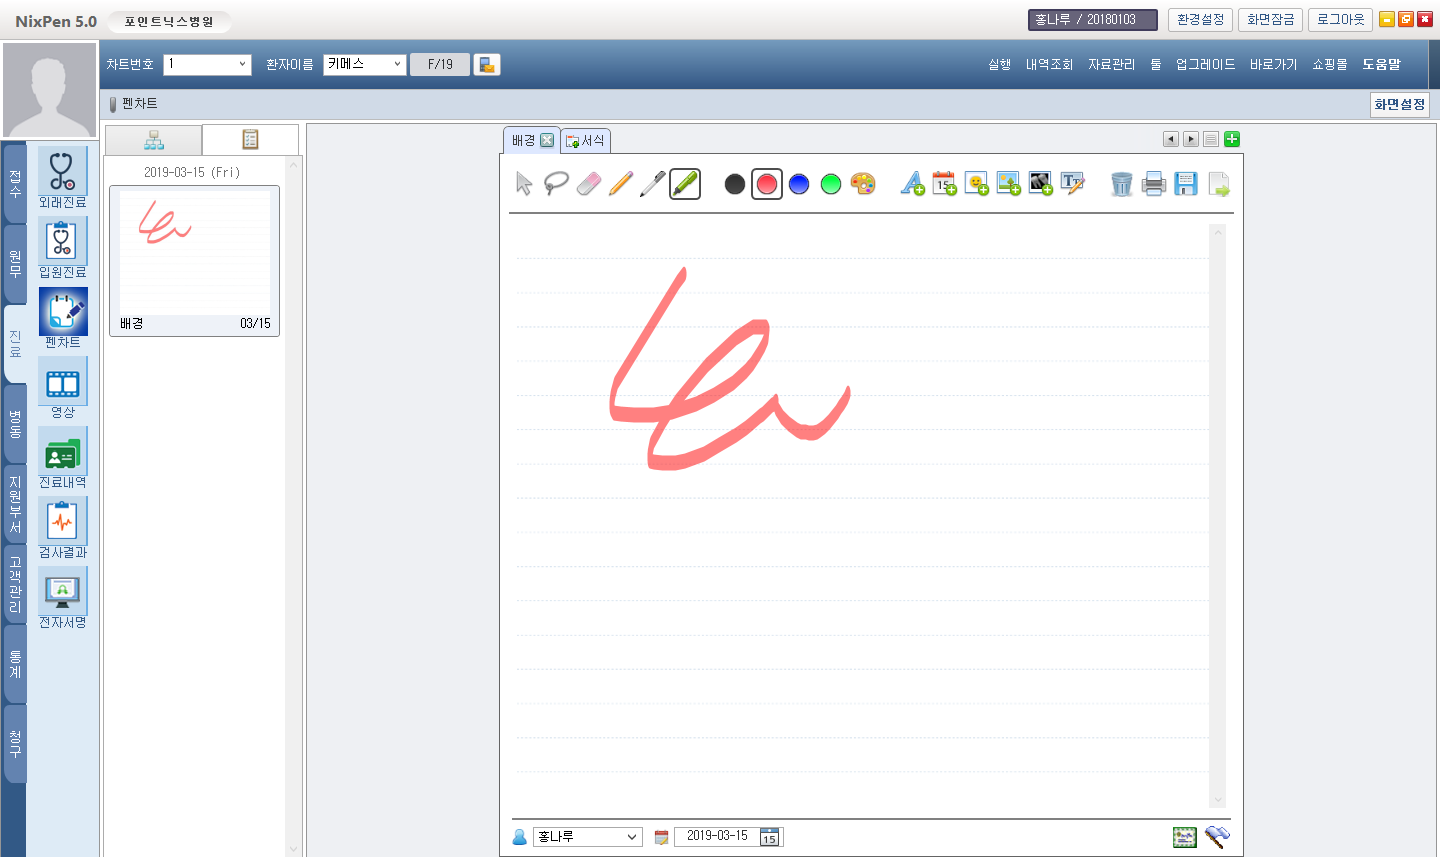Save chart using floppy disk icon
The width and height of the screenshot is (1440, 857).
pos(1186,184)
